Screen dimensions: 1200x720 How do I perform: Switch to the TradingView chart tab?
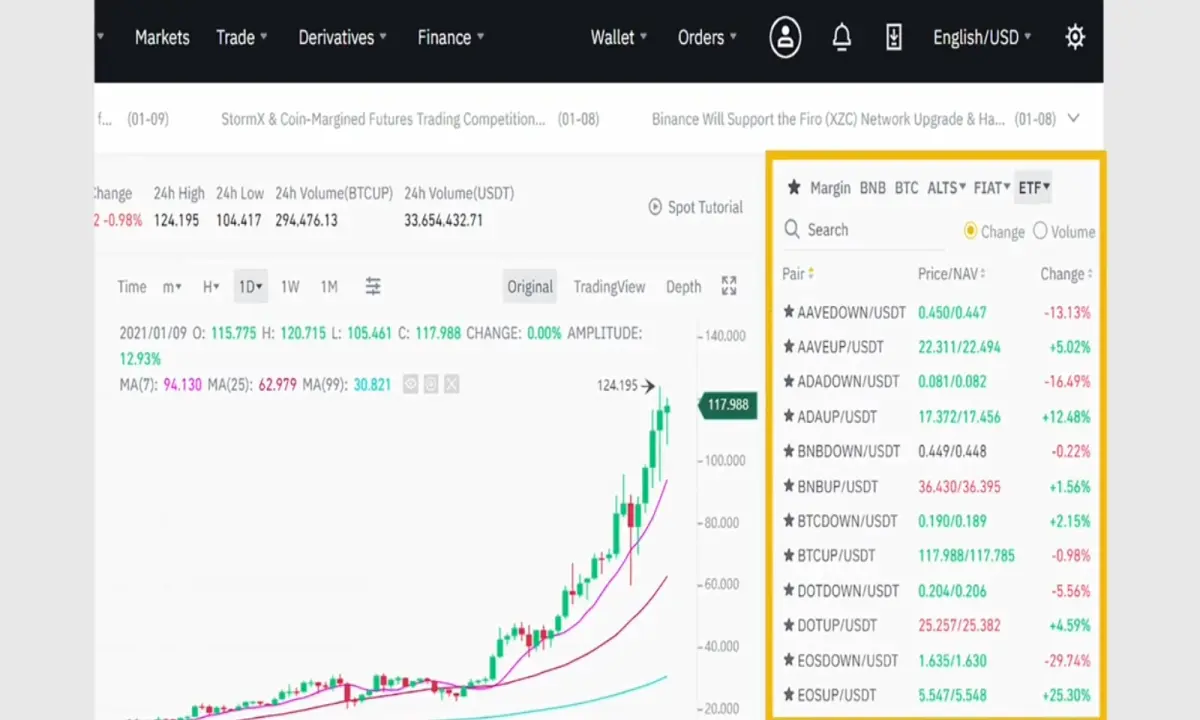pos(609,287)
